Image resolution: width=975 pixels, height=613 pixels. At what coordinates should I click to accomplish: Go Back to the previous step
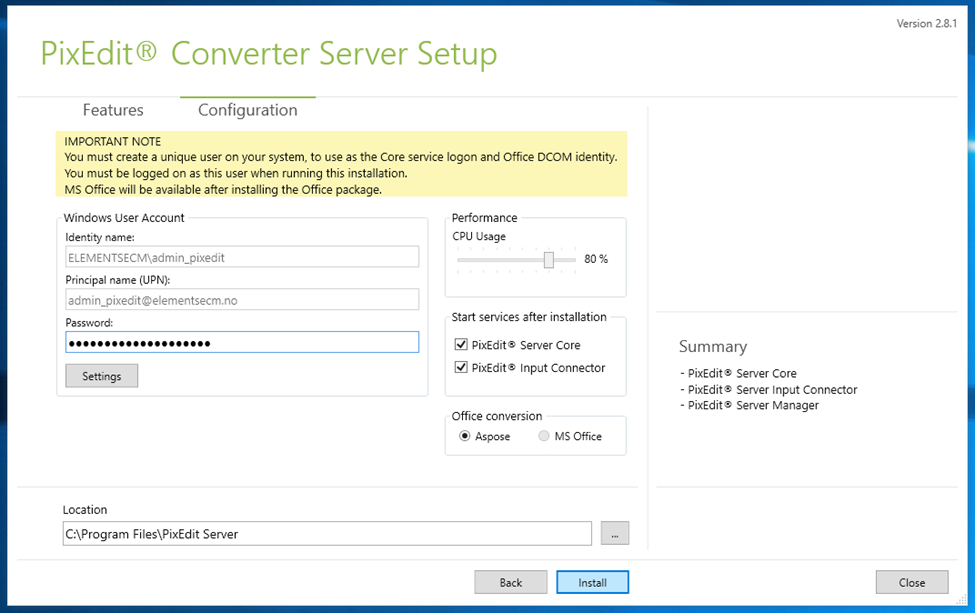[511, 583]
